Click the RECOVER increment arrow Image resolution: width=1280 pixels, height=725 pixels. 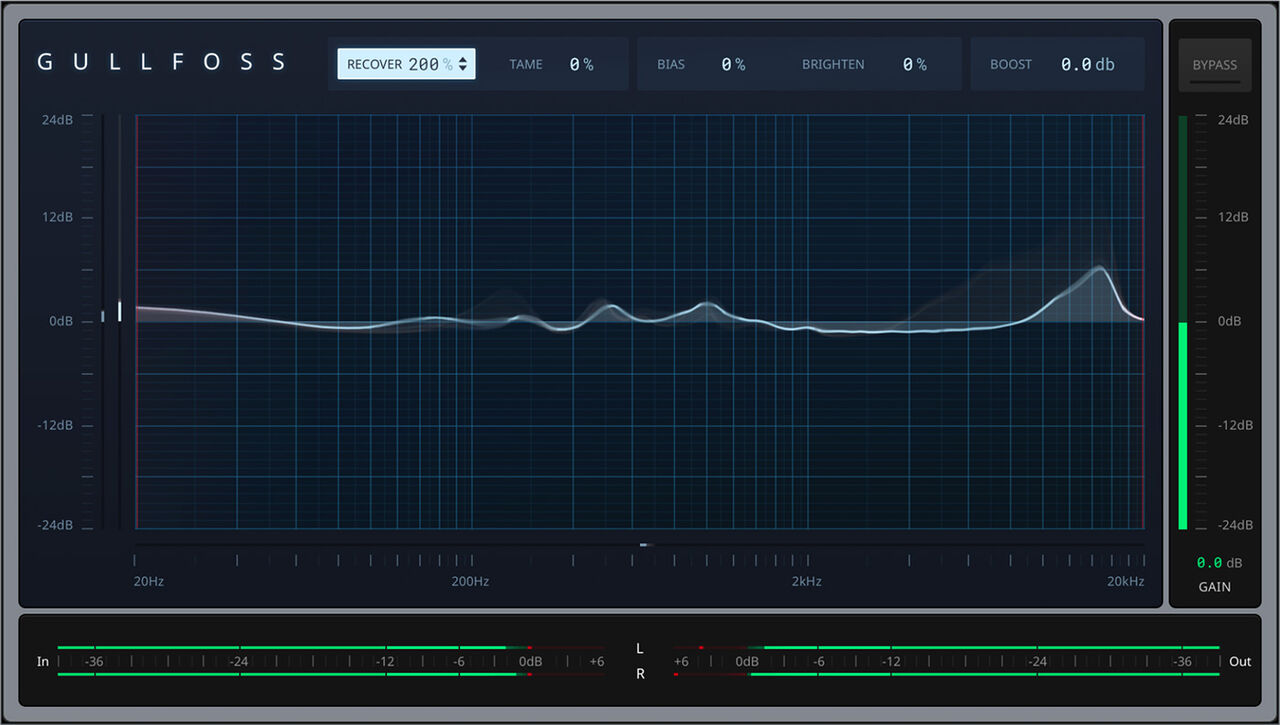click(465, 58)
